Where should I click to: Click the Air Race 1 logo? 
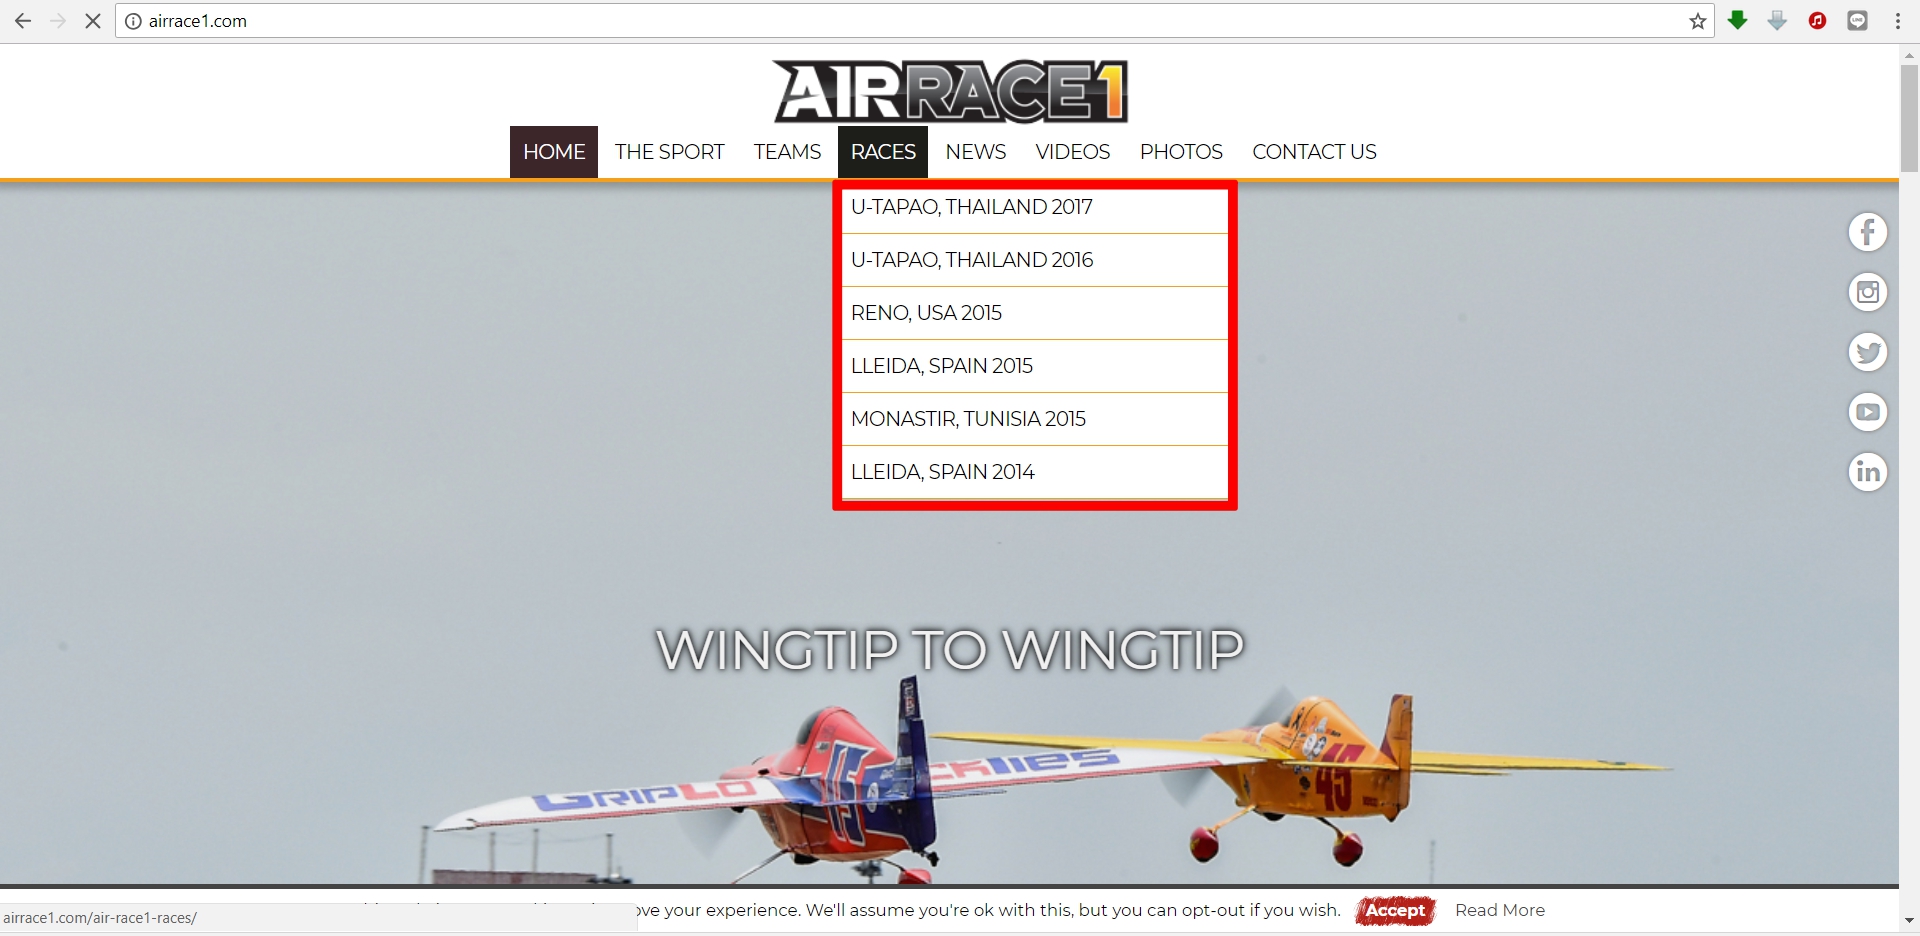click(x=950, y=91)
